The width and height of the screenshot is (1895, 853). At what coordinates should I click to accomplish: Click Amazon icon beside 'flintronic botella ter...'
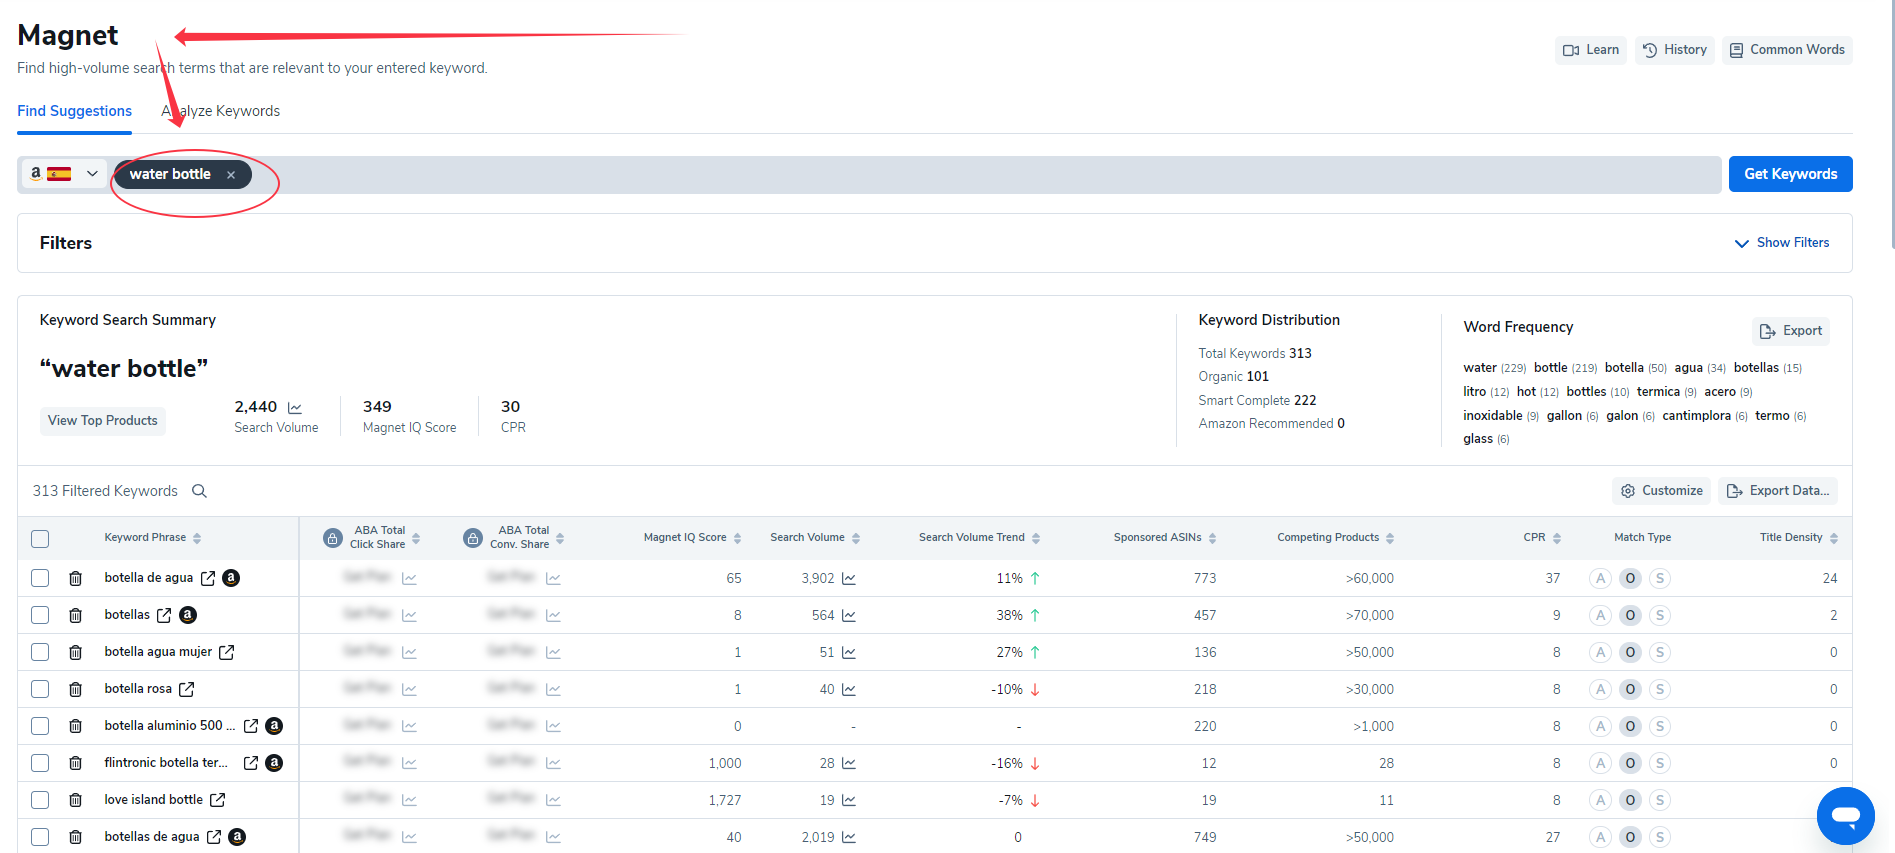[x=274, y=763]
